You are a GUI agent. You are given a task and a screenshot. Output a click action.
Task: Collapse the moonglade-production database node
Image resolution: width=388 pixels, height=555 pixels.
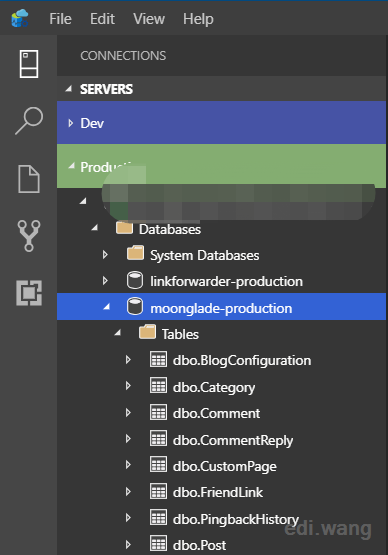(x=107, y=307)
